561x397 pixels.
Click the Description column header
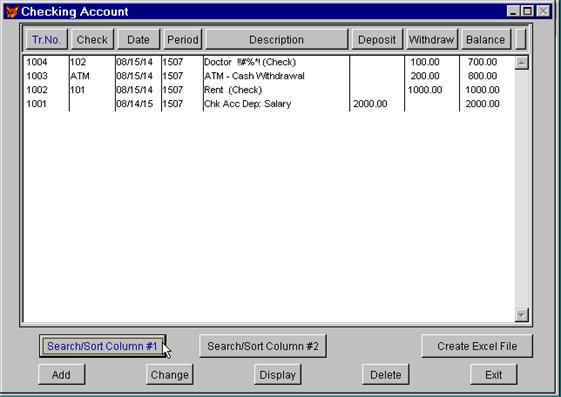tap(277, 39)
